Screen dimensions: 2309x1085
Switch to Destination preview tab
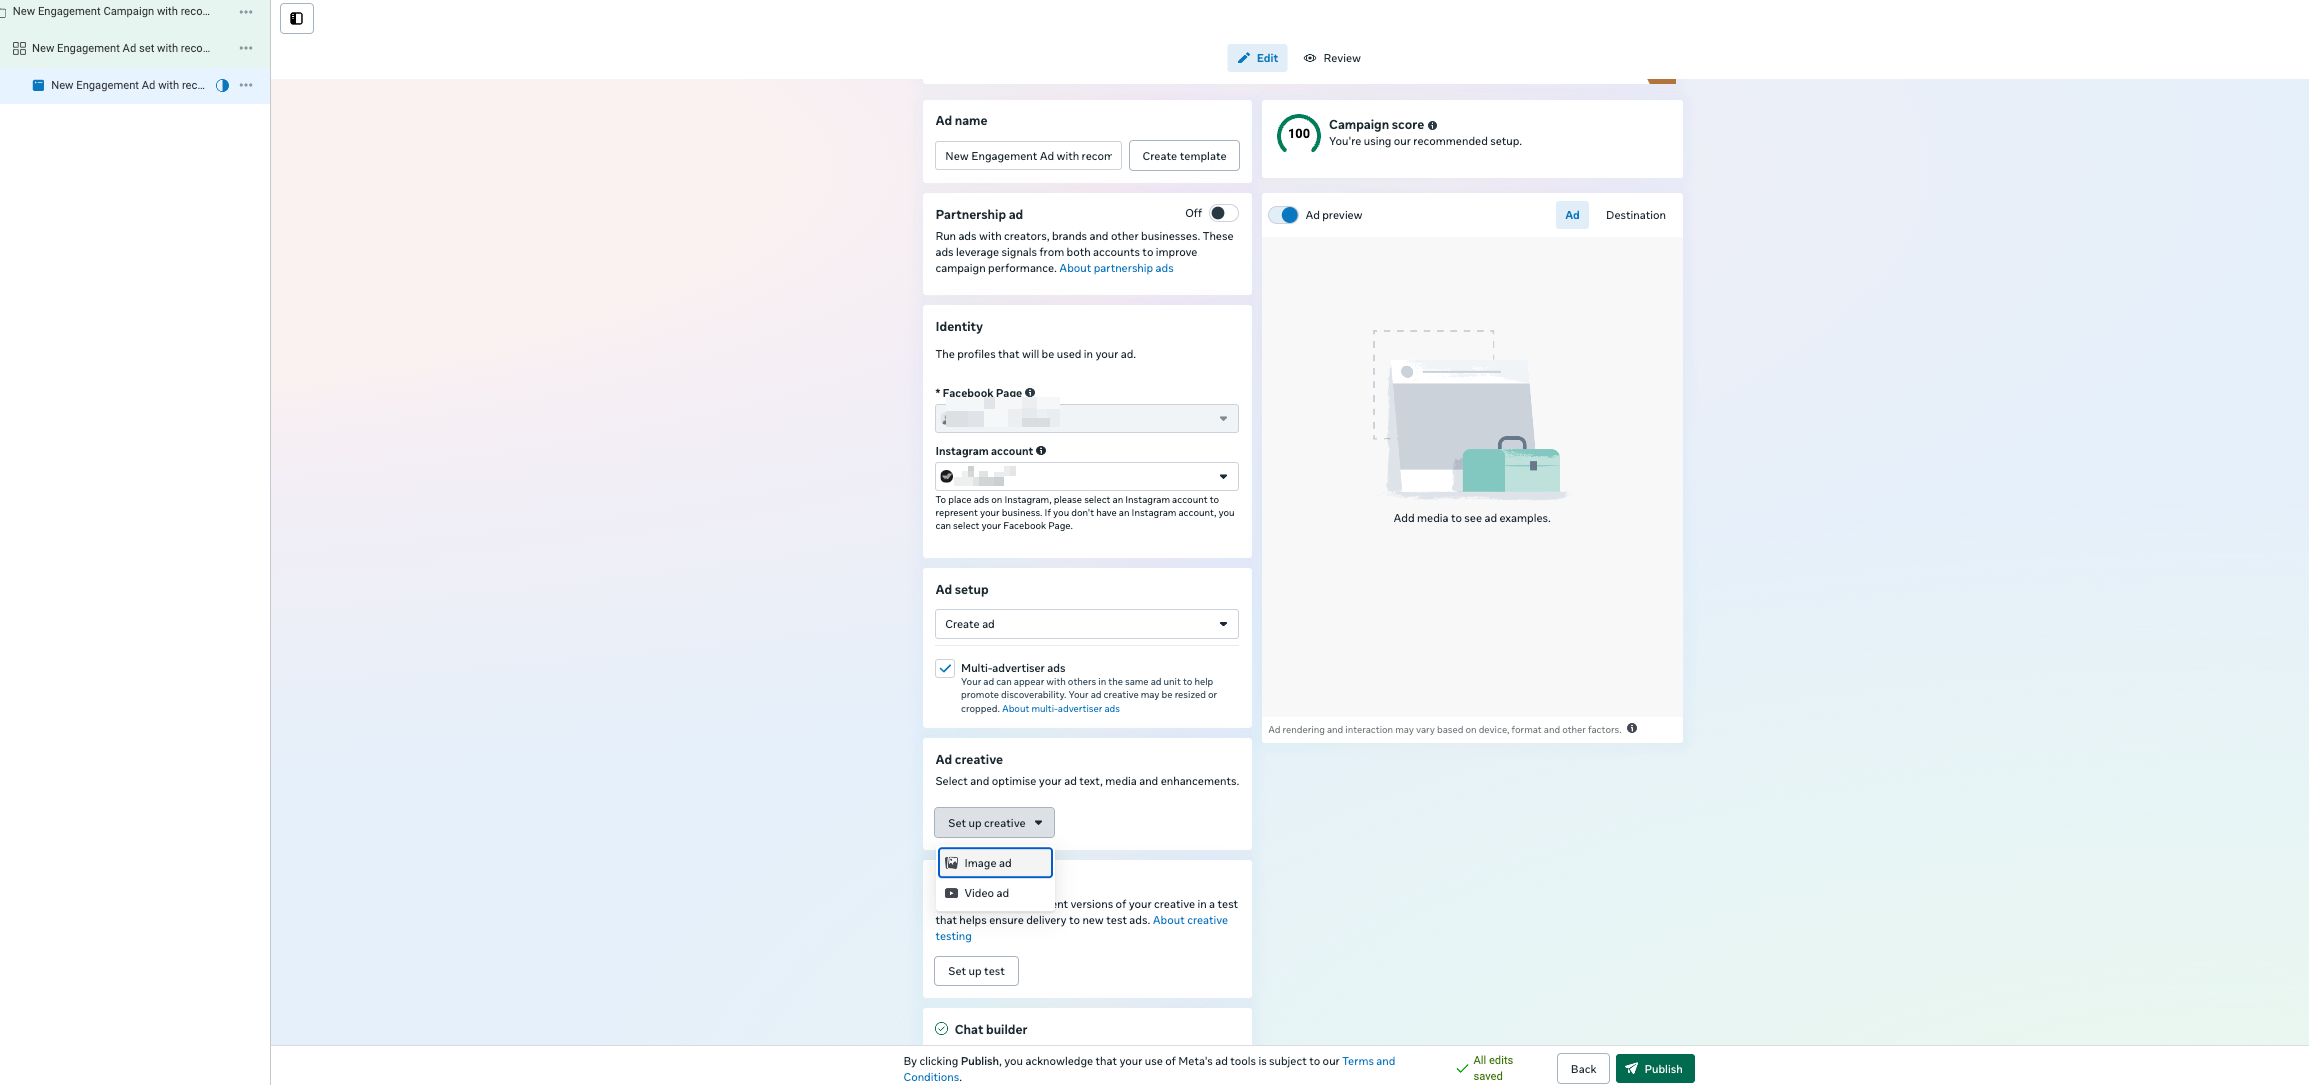point(1635,215)
